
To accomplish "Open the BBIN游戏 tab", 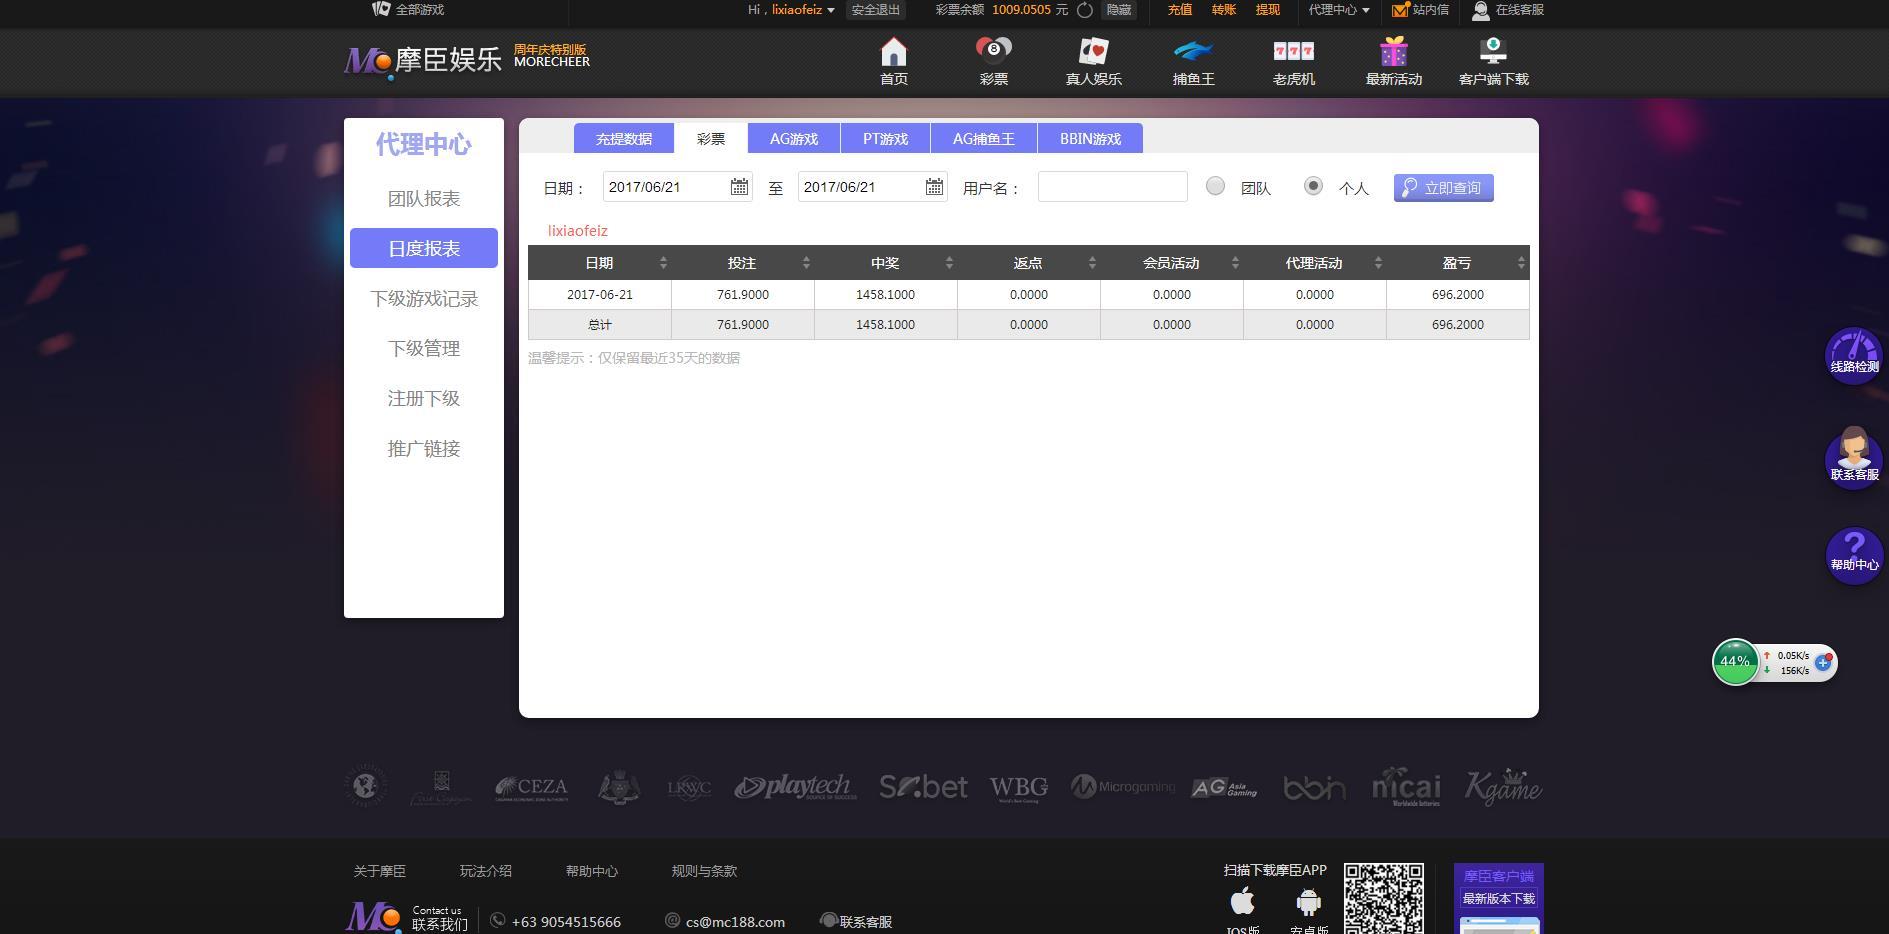I will (1091, 138).
